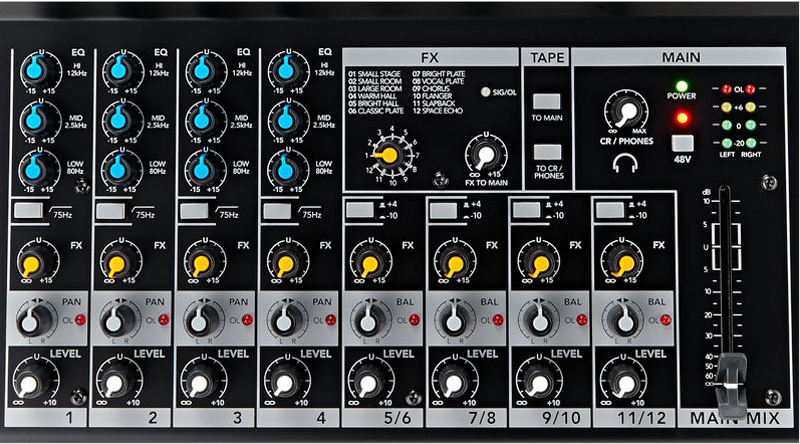Toggle channel 3 75Hz low-cut switch
The image size is (800, 444).
tap(194, 210)
